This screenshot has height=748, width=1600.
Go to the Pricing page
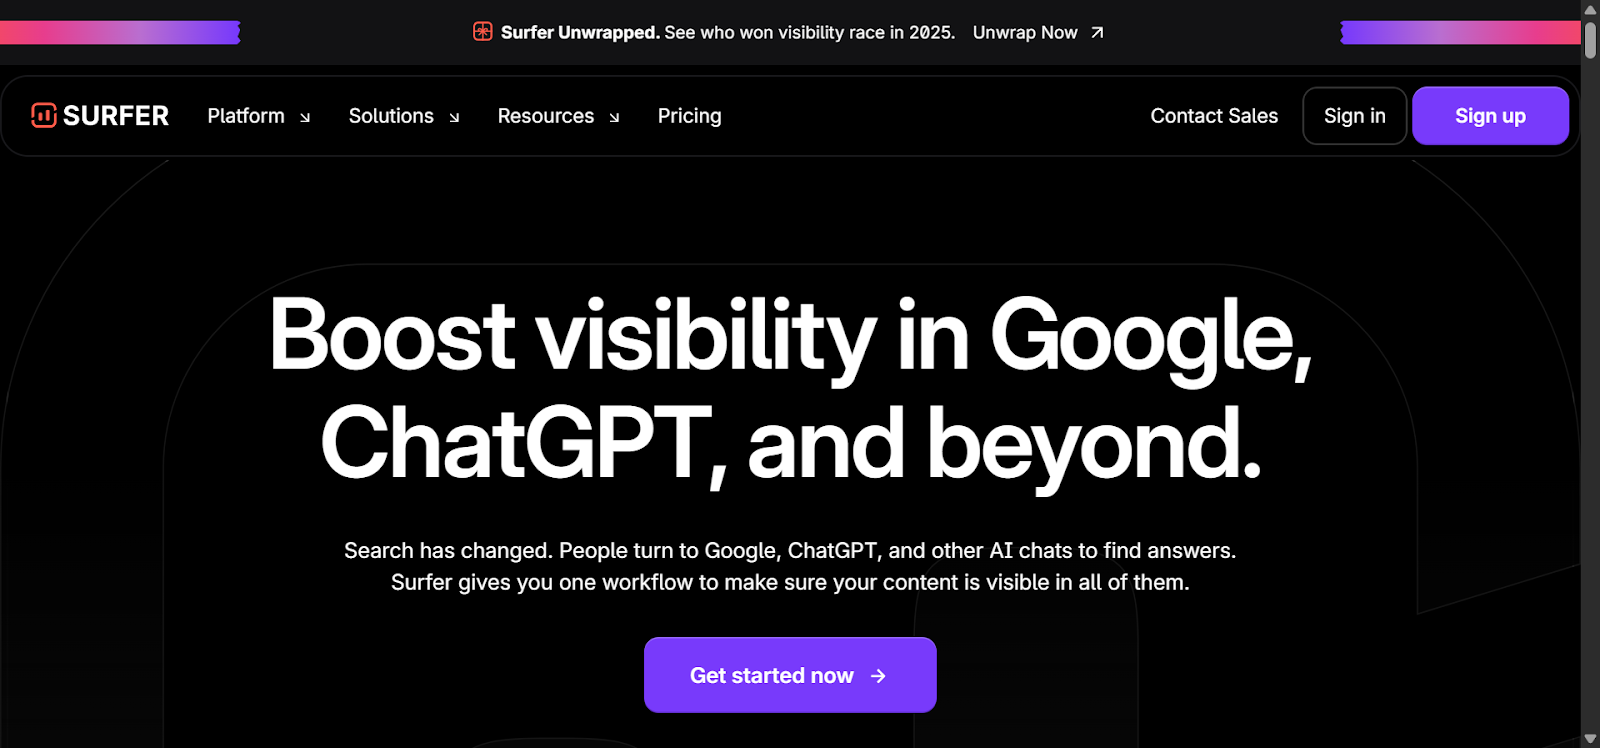click(689, 116)
